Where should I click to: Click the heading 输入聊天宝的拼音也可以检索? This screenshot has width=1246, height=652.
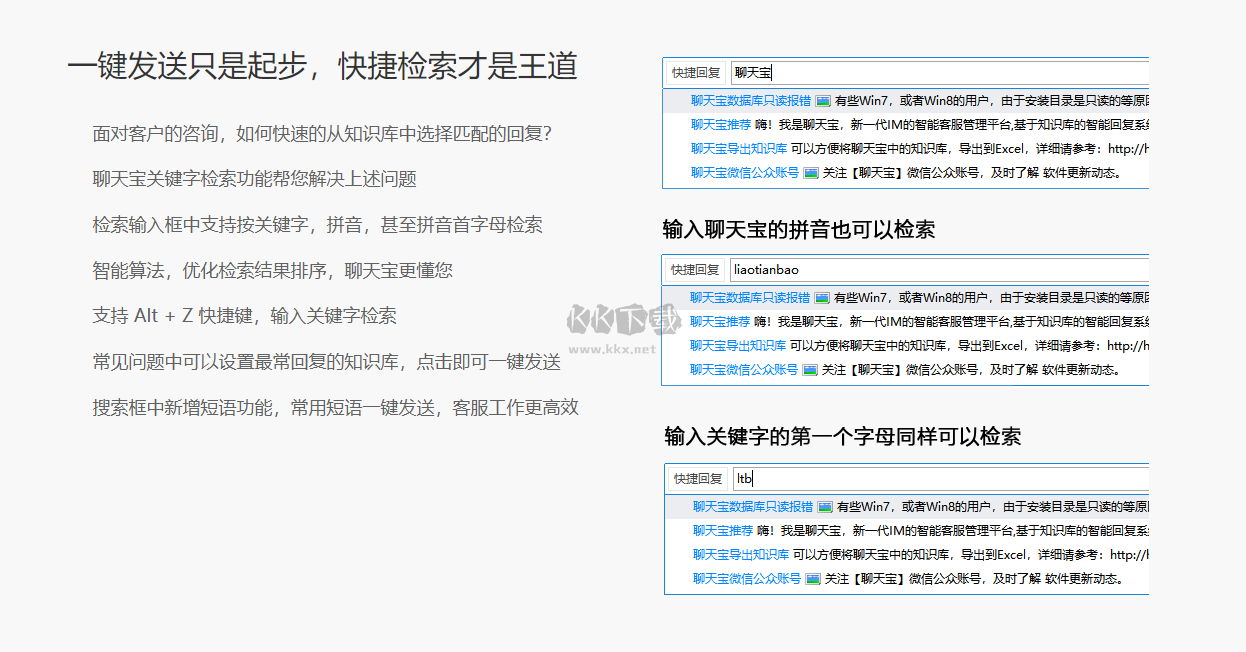point(799,230)
